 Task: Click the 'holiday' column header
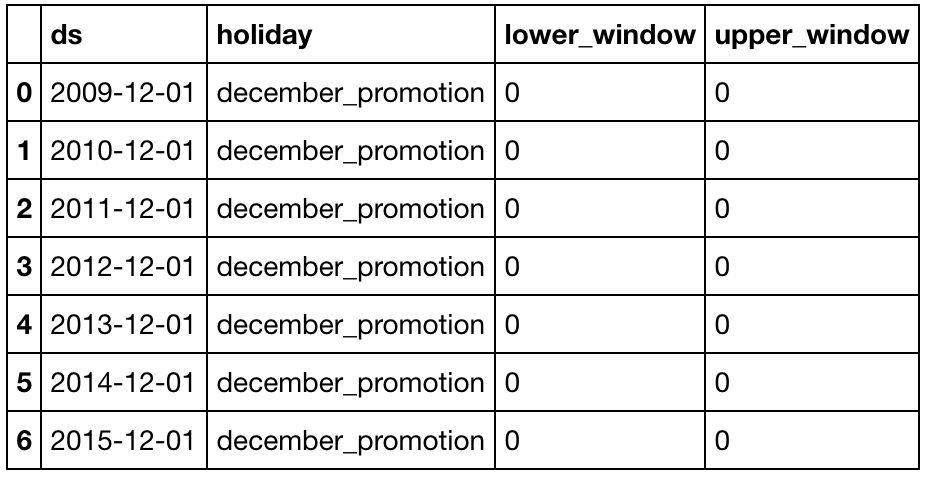click(x=264, y=36)
